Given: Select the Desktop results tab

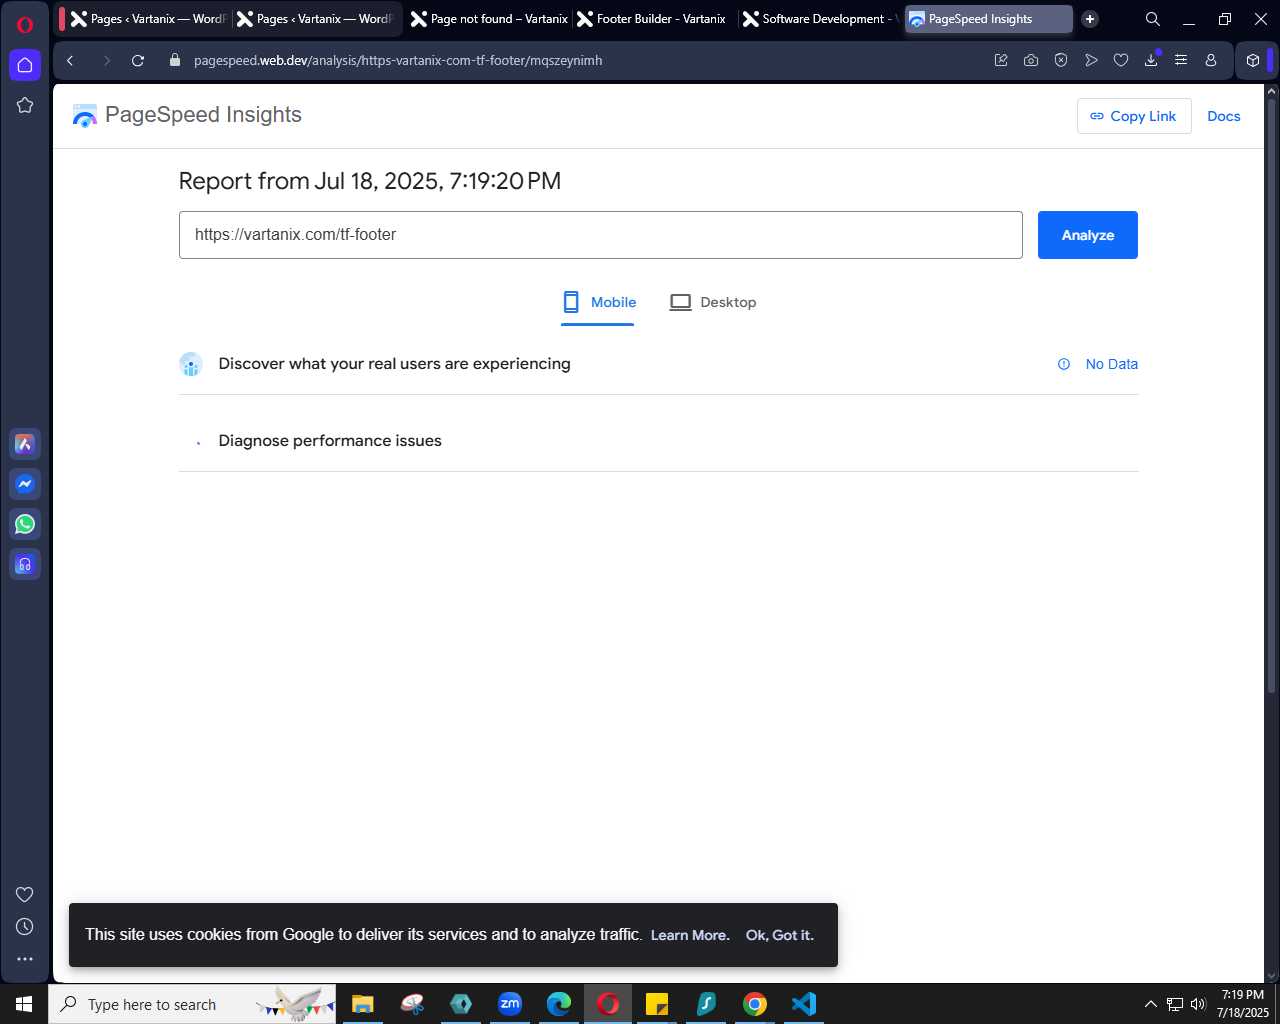Looking at the screenshot, I should coord(713,303).
